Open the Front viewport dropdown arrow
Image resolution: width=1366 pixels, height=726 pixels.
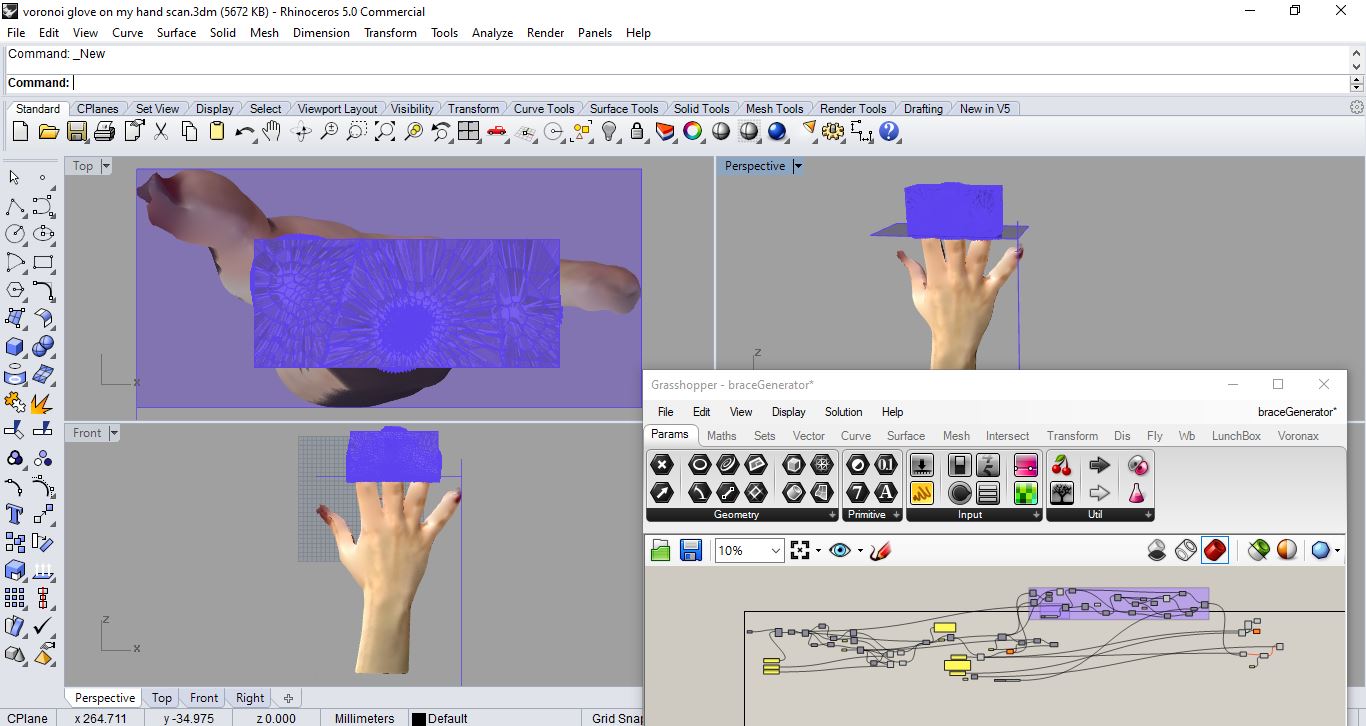(x=114, y=433)
